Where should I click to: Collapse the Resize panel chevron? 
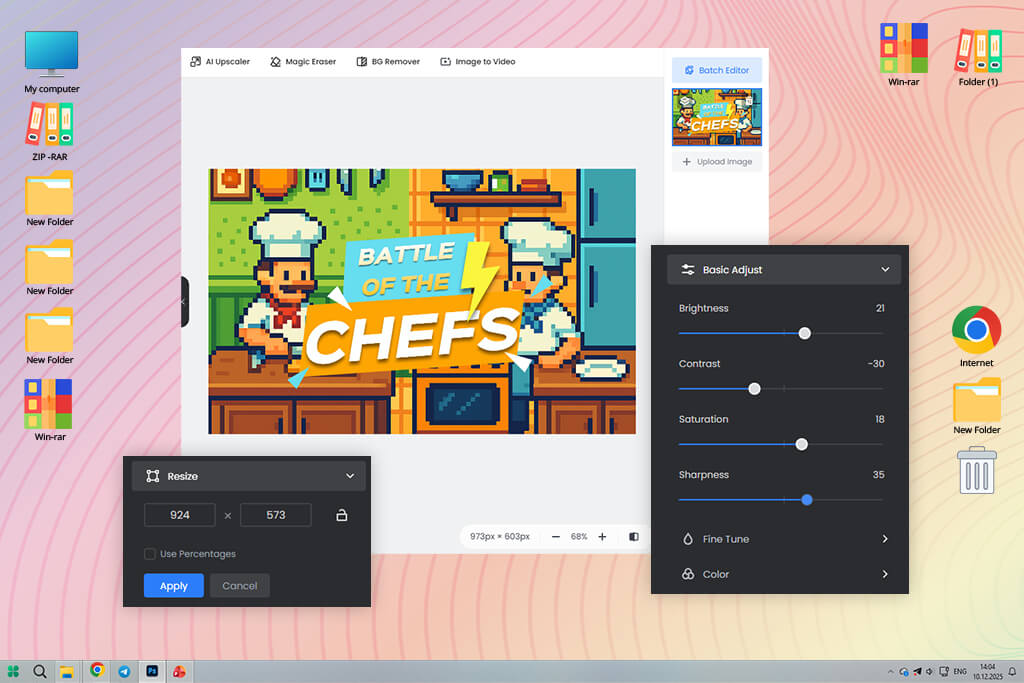(x=350, y=476)
